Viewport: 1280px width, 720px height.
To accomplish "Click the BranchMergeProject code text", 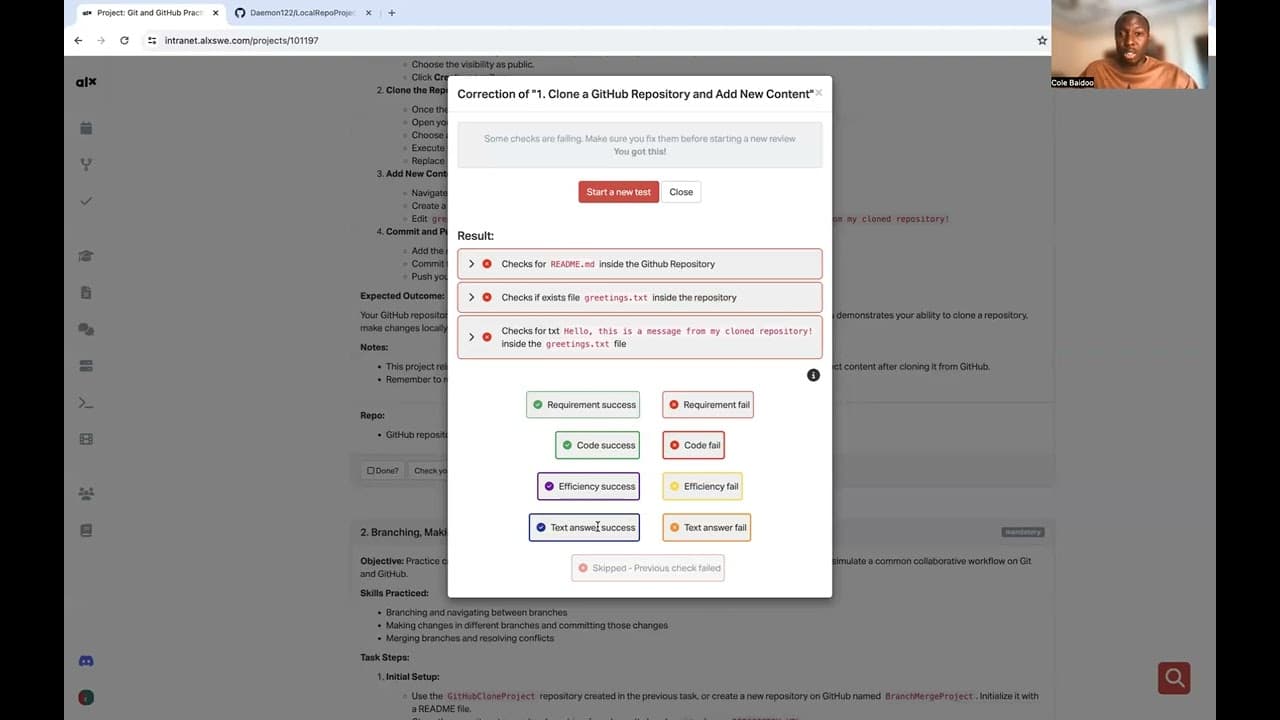I will [x=931, y=696].
